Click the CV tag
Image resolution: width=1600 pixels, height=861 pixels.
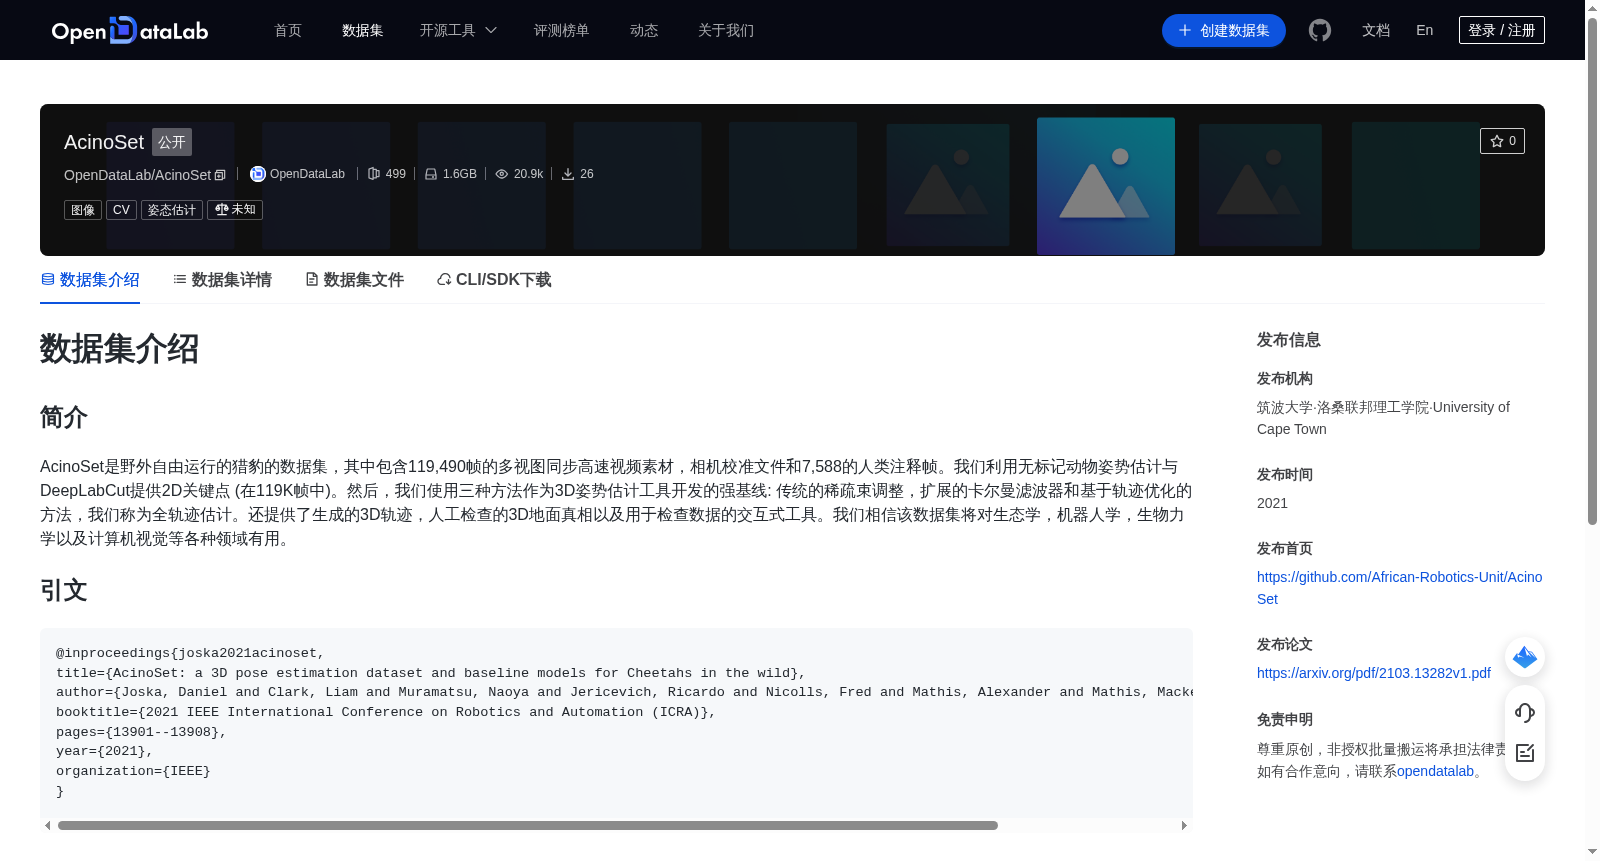121,210
